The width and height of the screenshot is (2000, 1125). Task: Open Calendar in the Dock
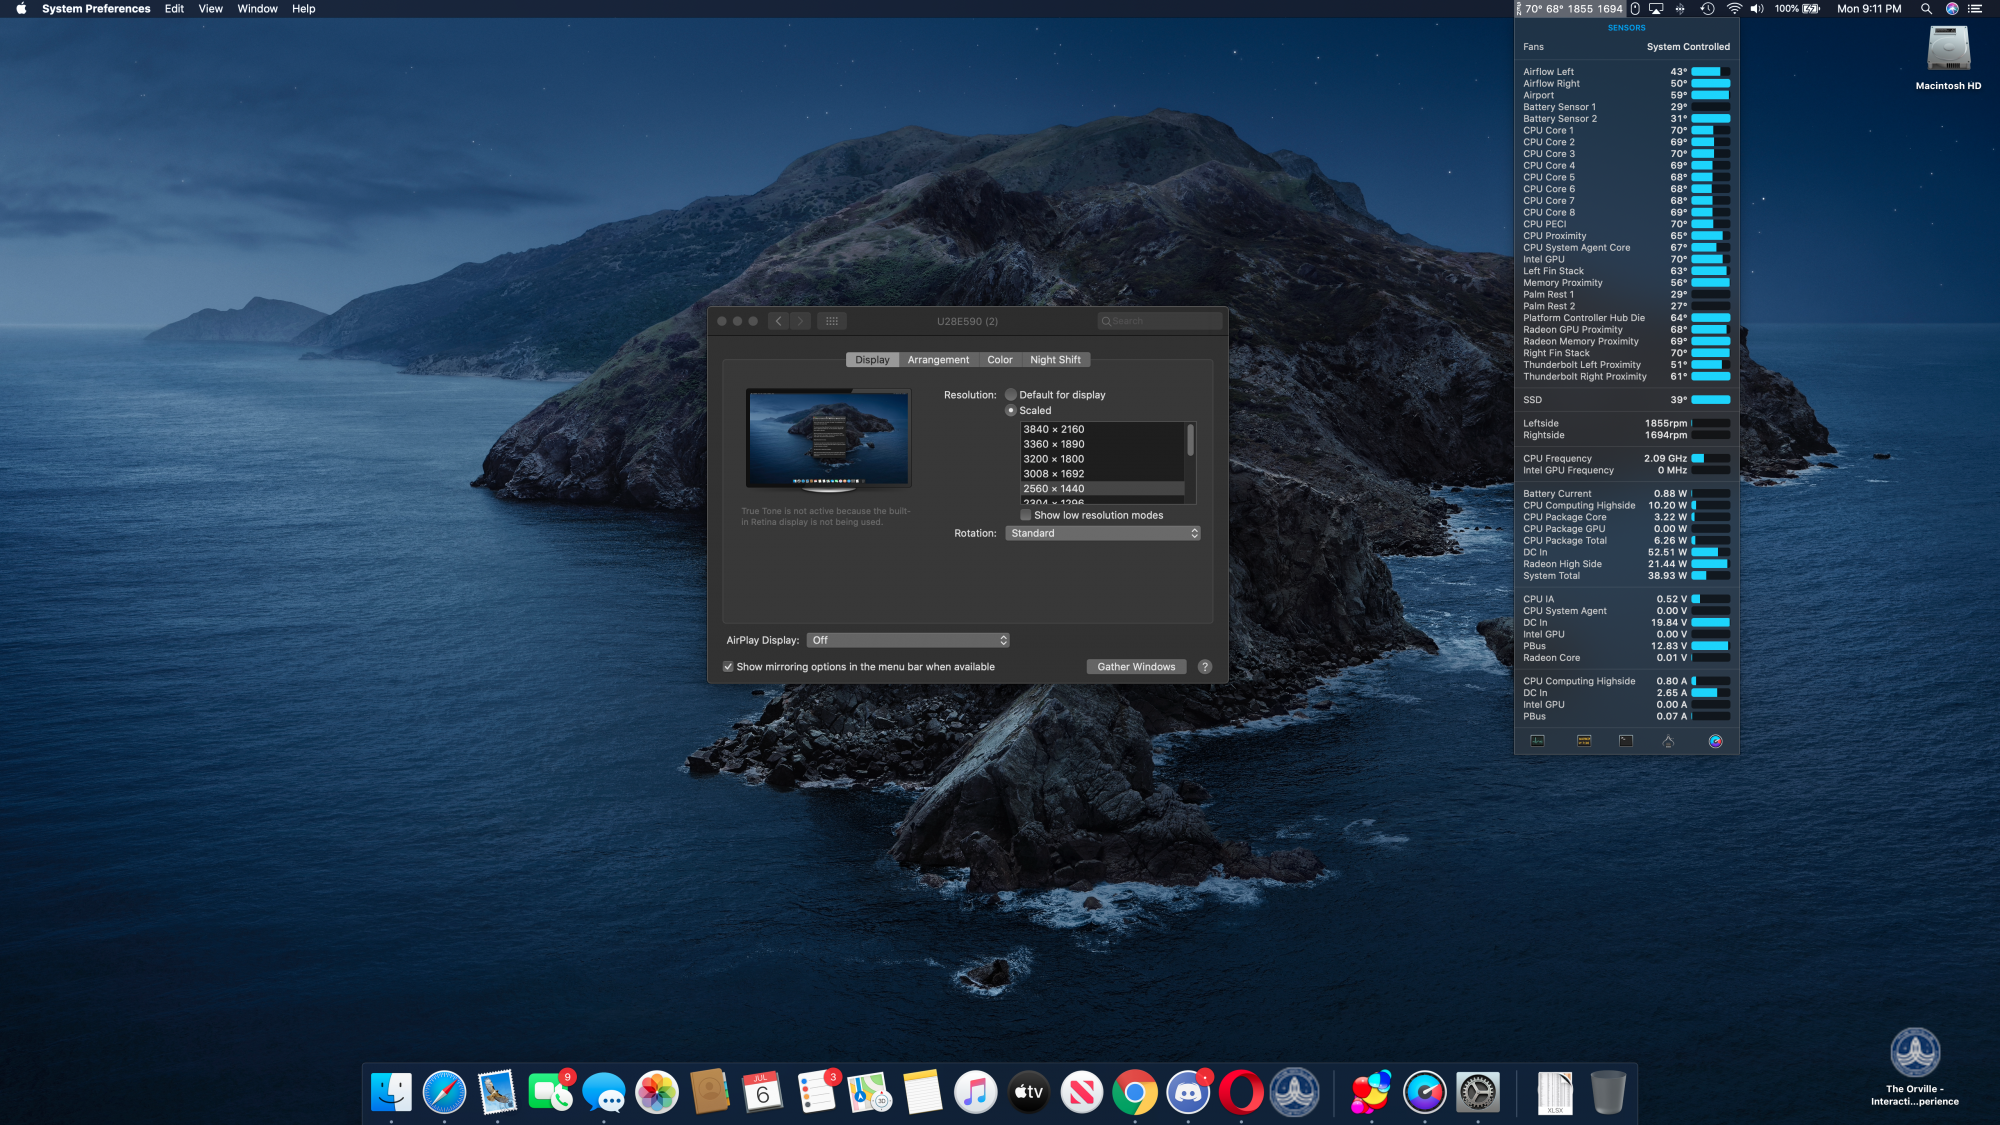763,1092
